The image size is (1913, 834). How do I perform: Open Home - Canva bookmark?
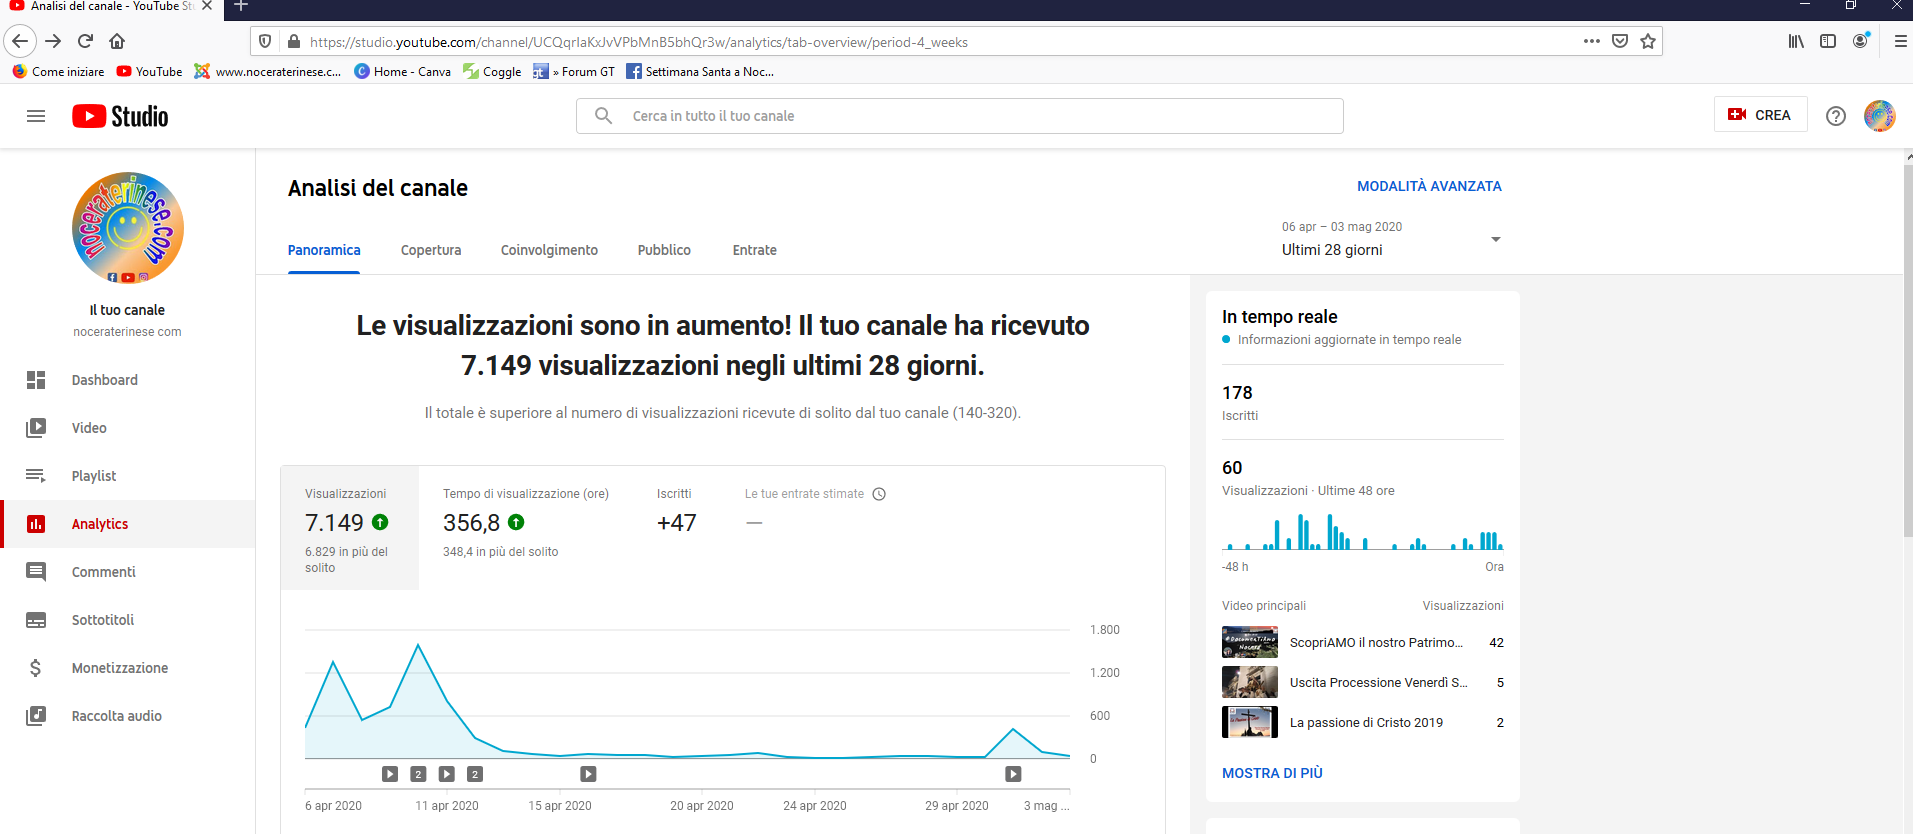(402, 71)
